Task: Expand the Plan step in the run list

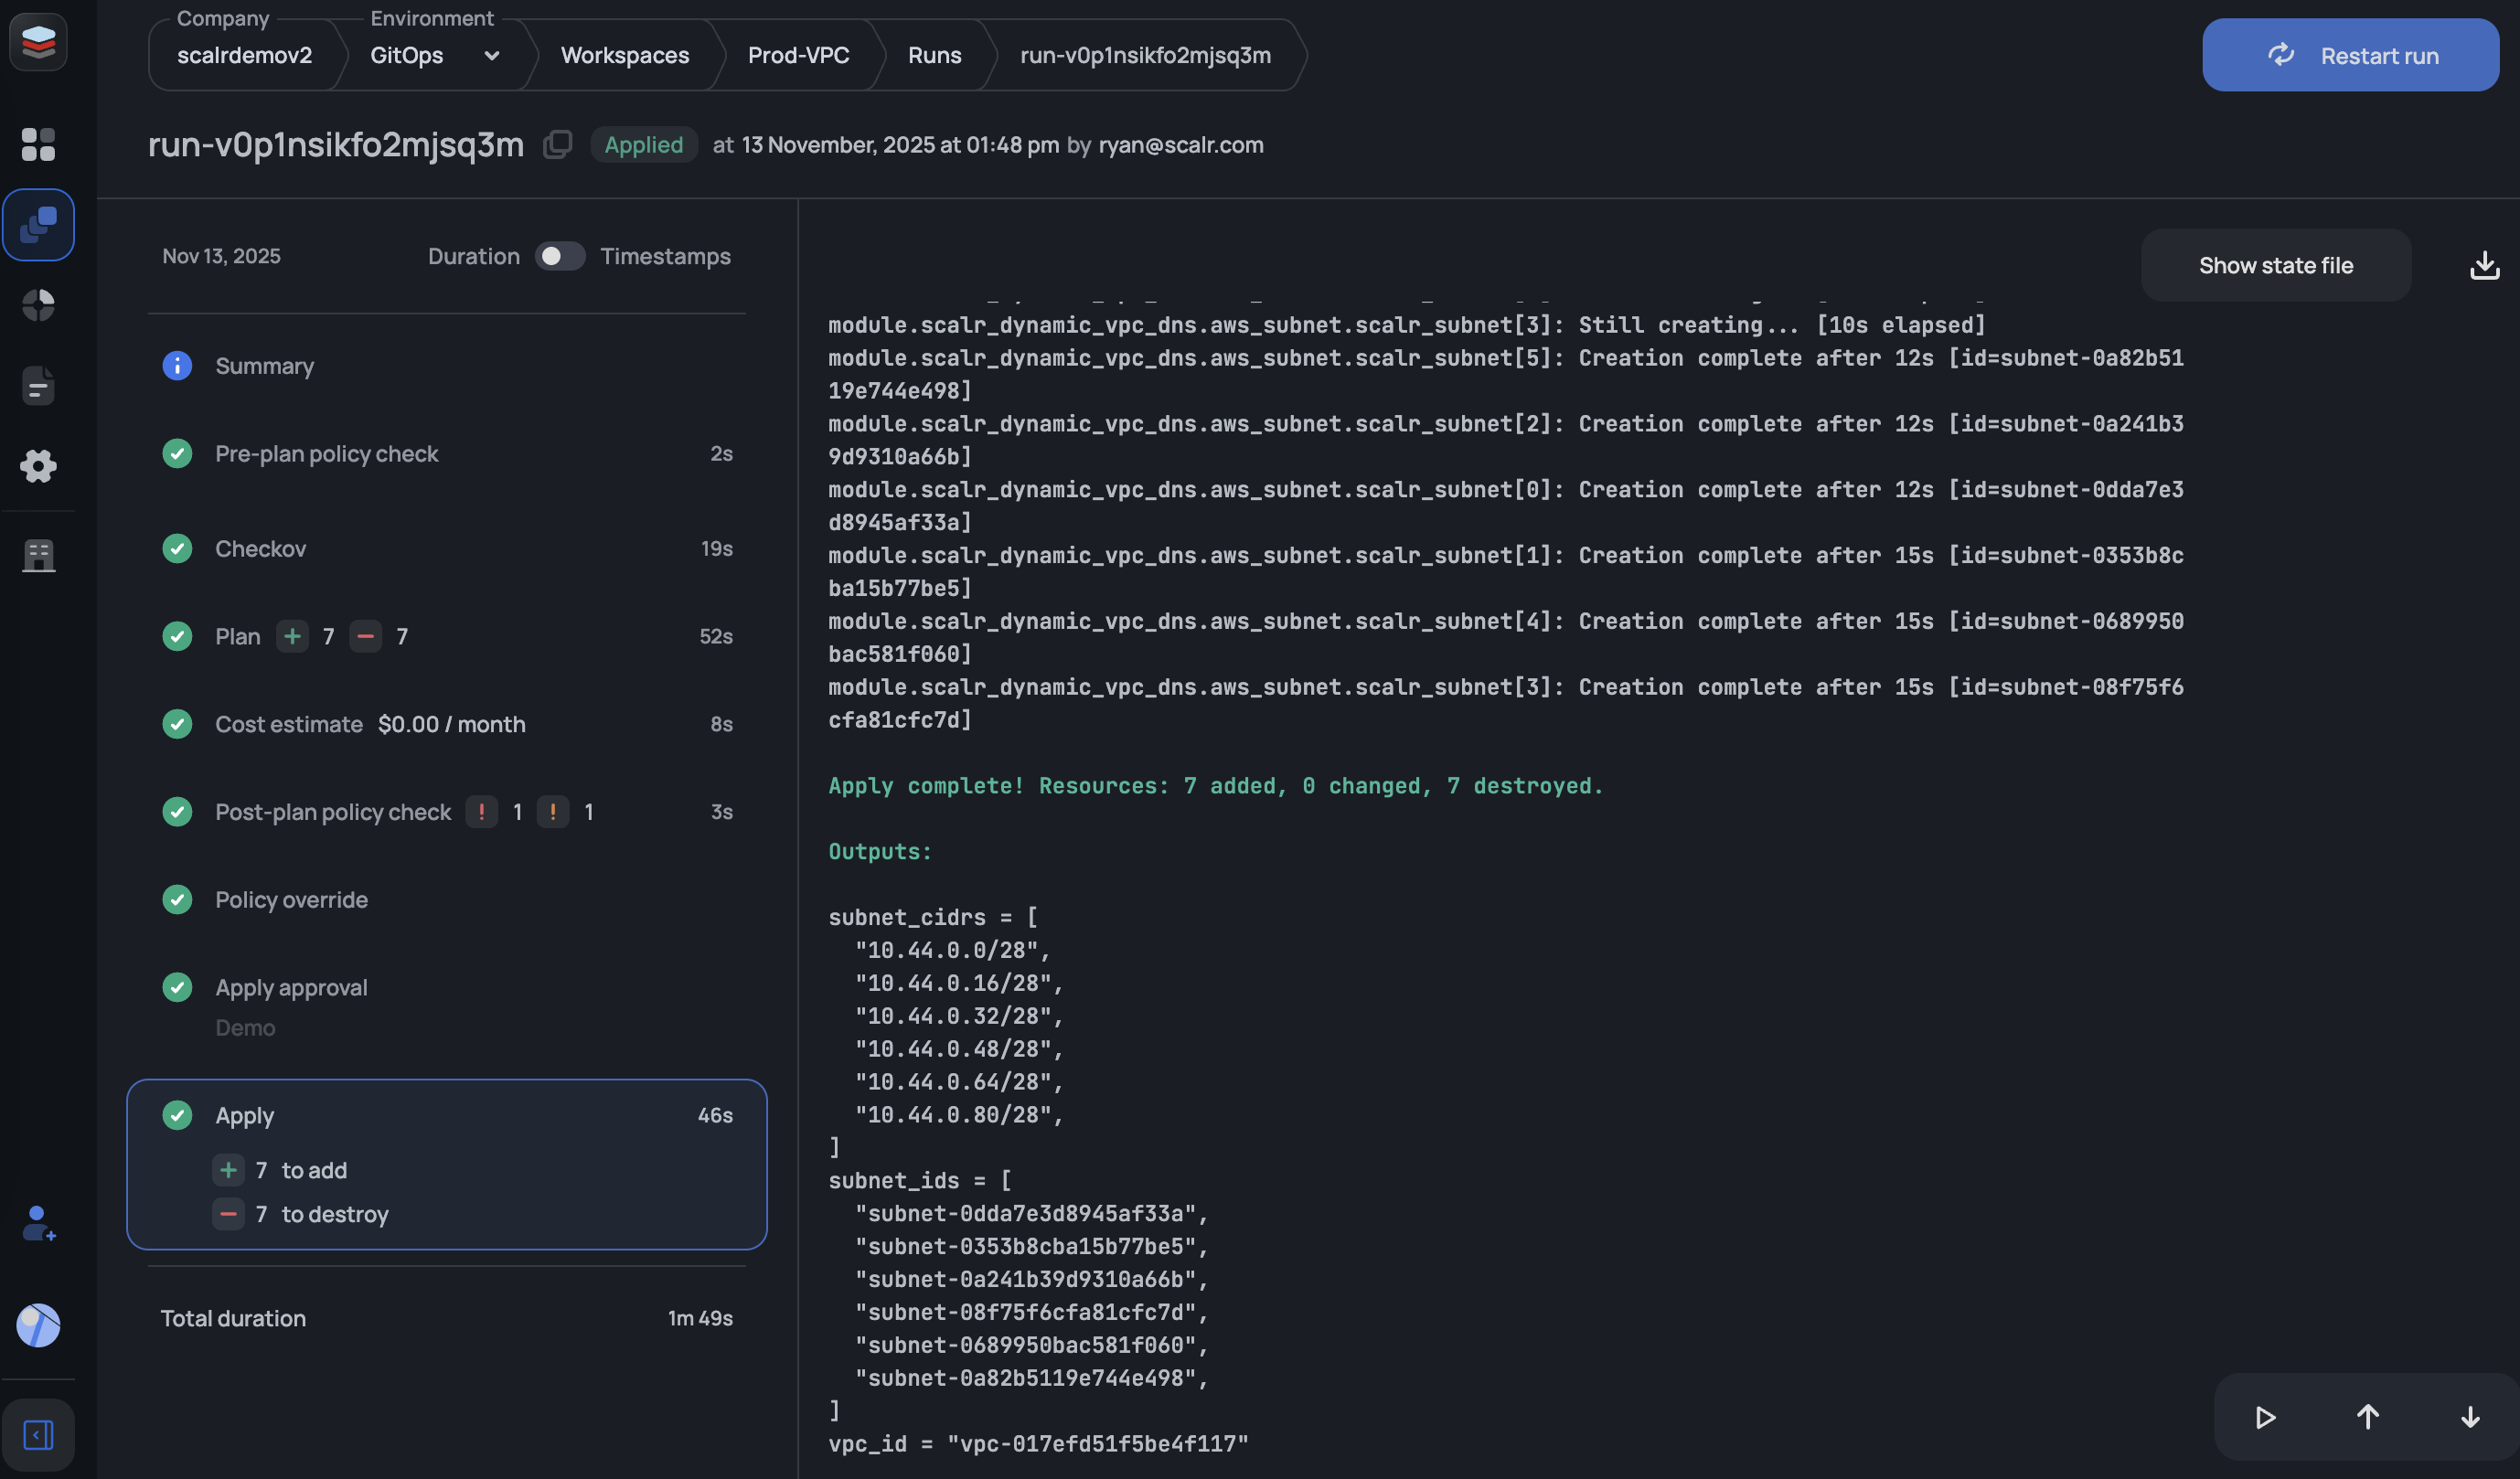Action: 238,636
